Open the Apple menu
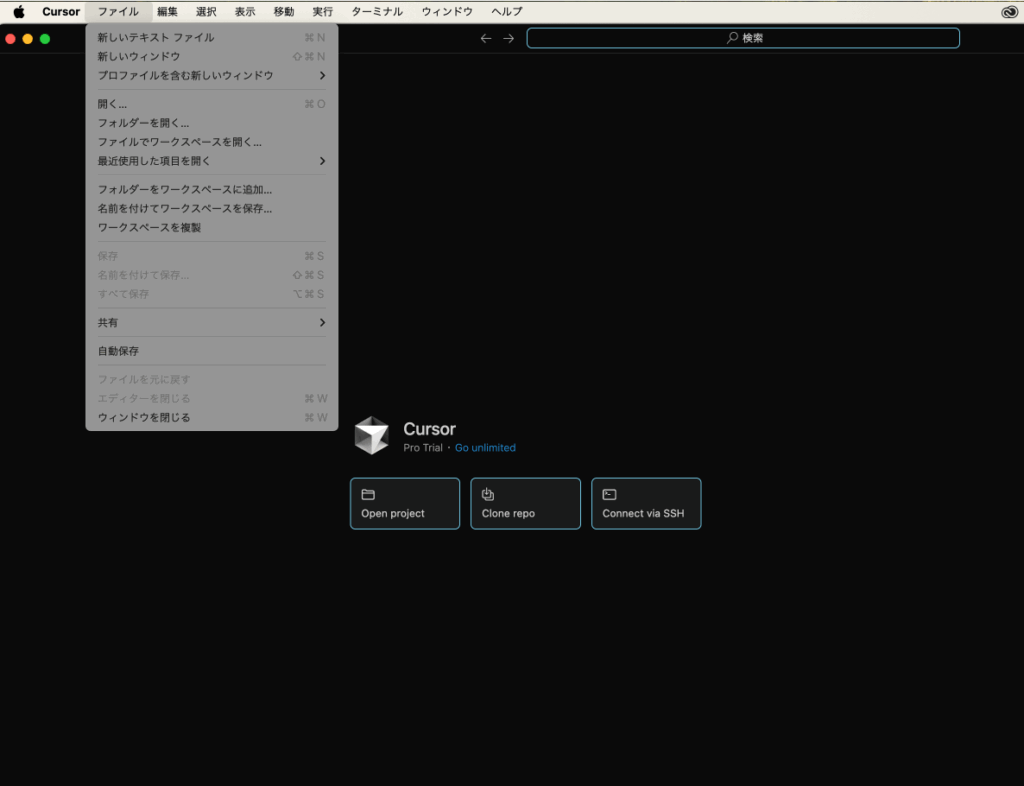This screenshot has width=1024, height=786. pyautogui.click(x=19, y=12)
